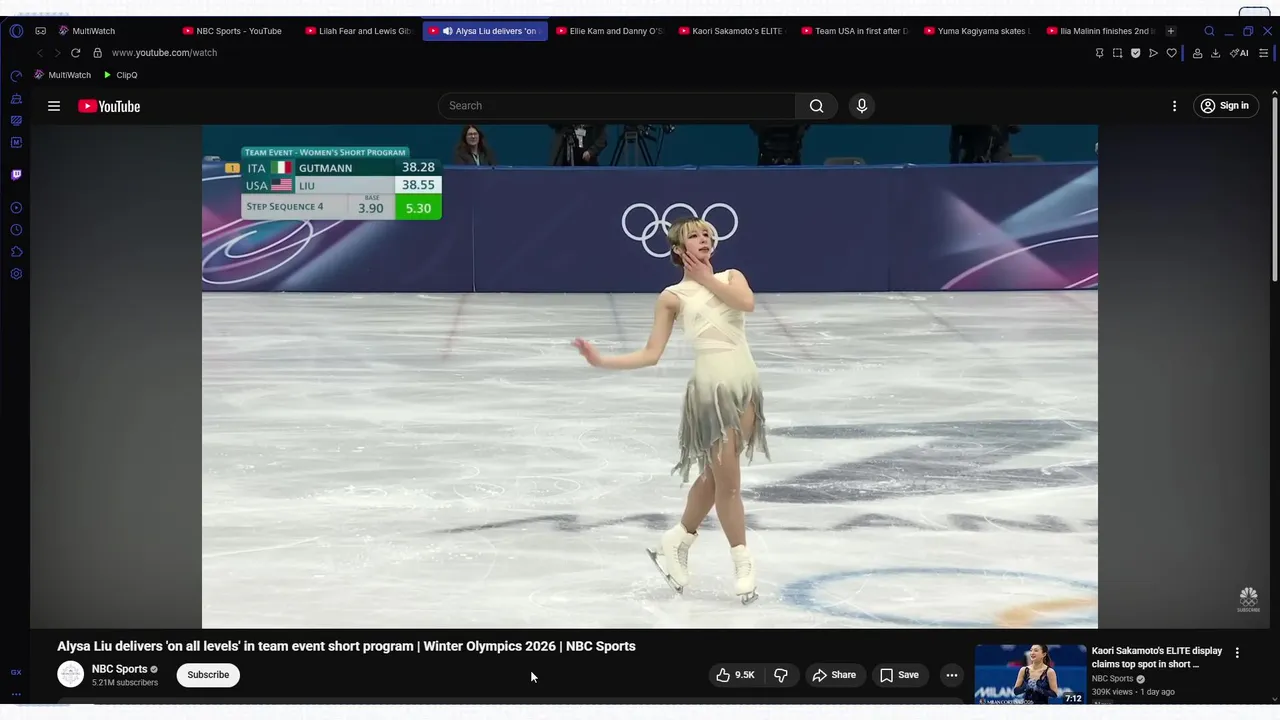Screen dimensions: 1280x720
Task: Open the MultiWatch bookmark in bookmarks bar
Action: 62,75
